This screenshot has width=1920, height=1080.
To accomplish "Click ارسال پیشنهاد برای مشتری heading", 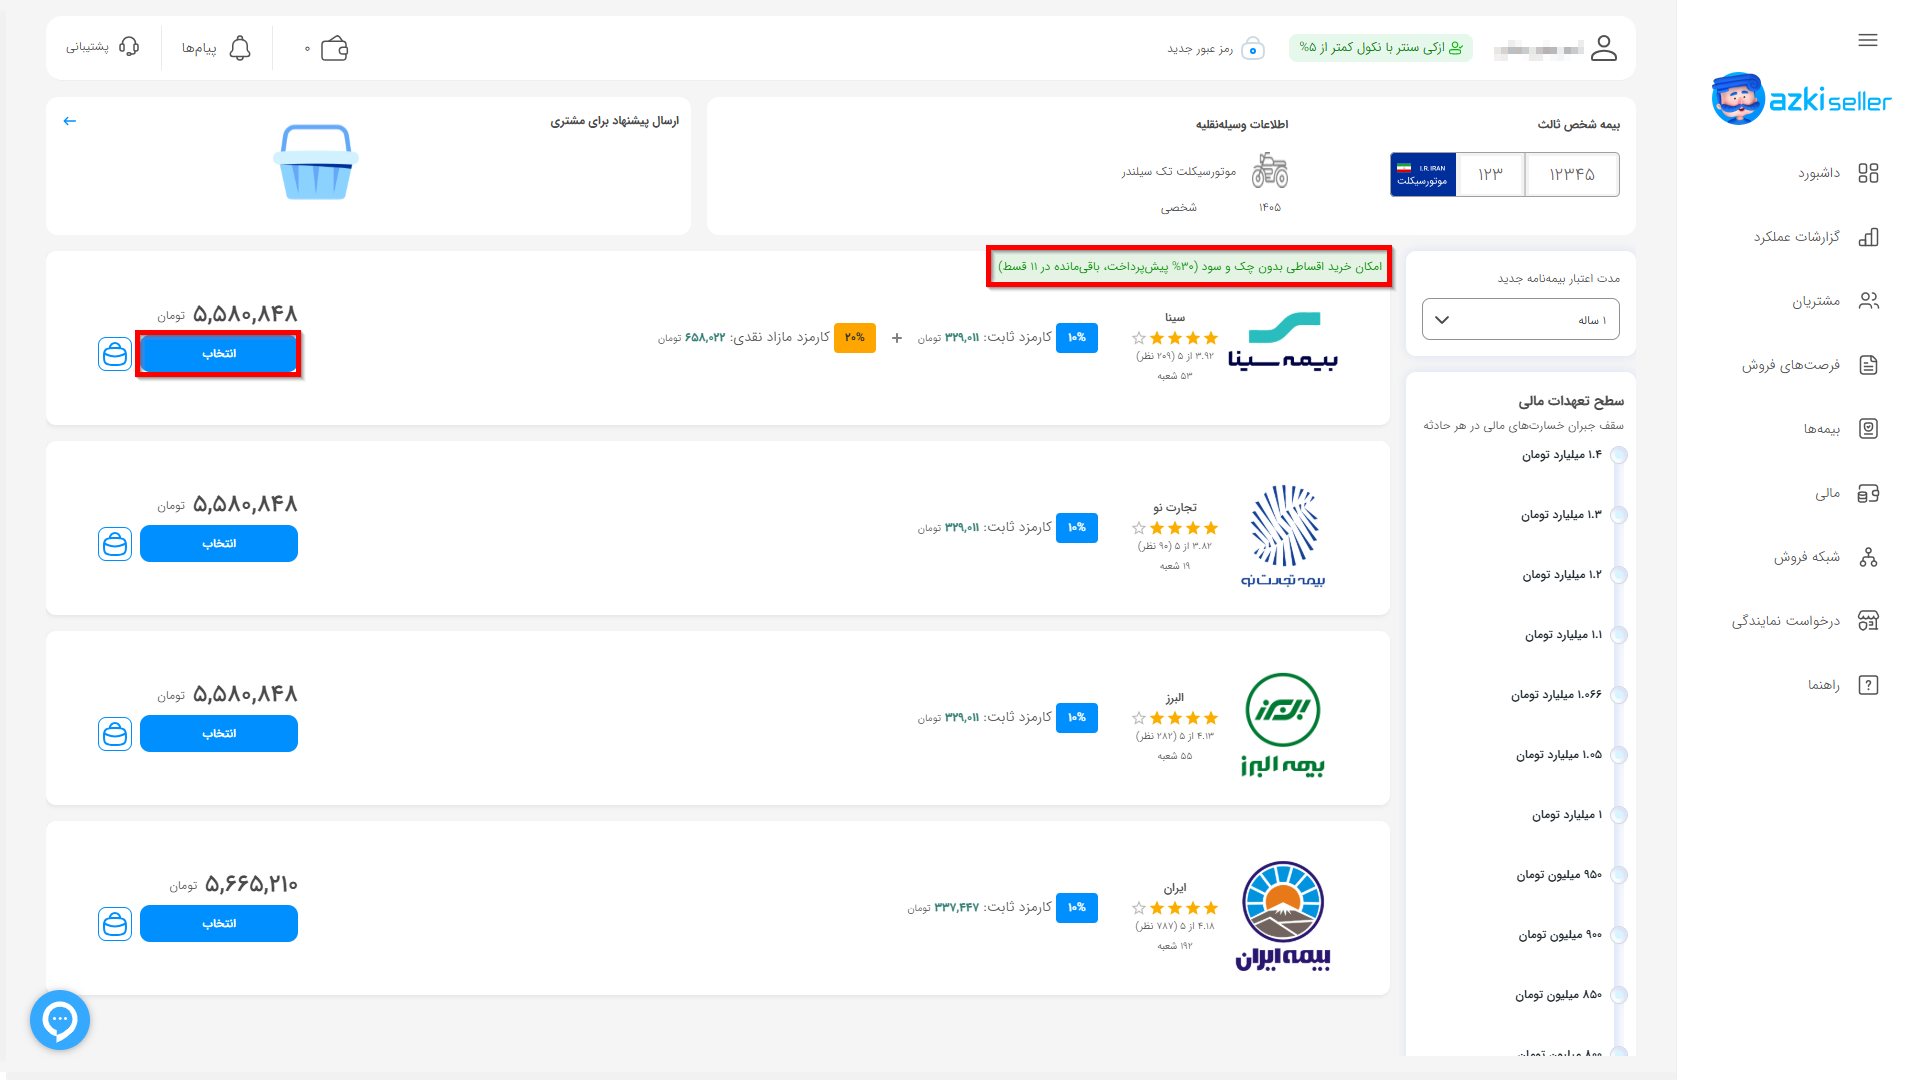I will pyautogui.click(x=614, y=121).
